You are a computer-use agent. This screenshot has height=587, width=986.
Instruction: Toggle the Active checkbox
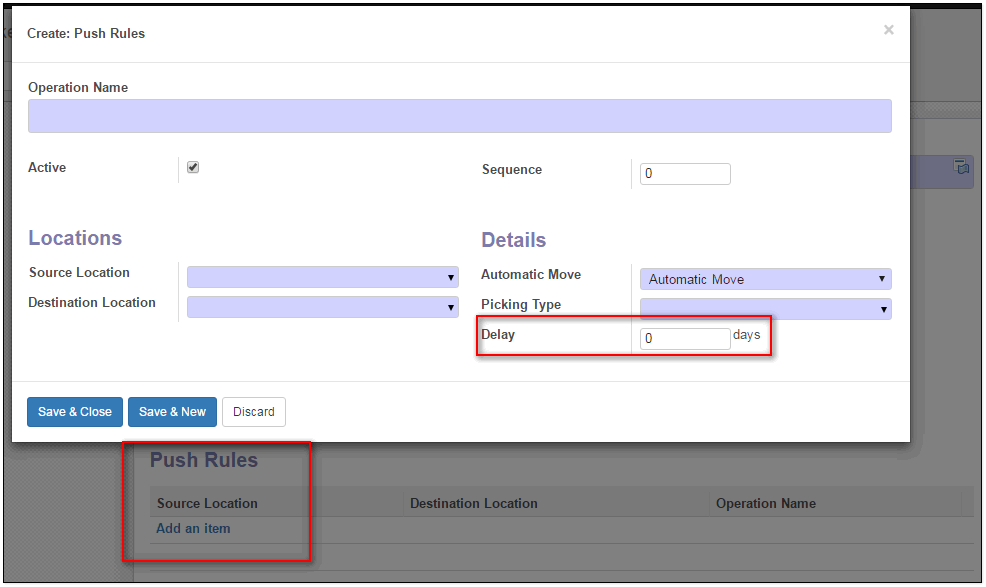(x=193, y=167)
